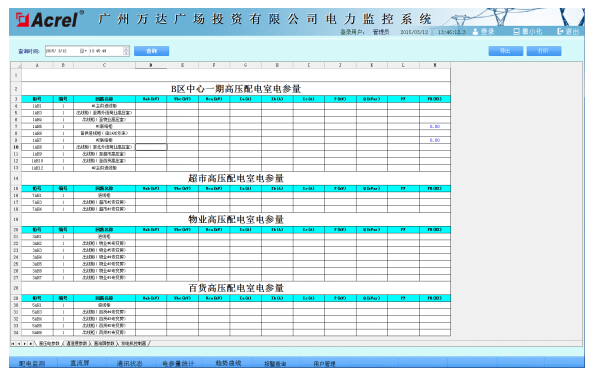Select column L header

click(403, 65)
